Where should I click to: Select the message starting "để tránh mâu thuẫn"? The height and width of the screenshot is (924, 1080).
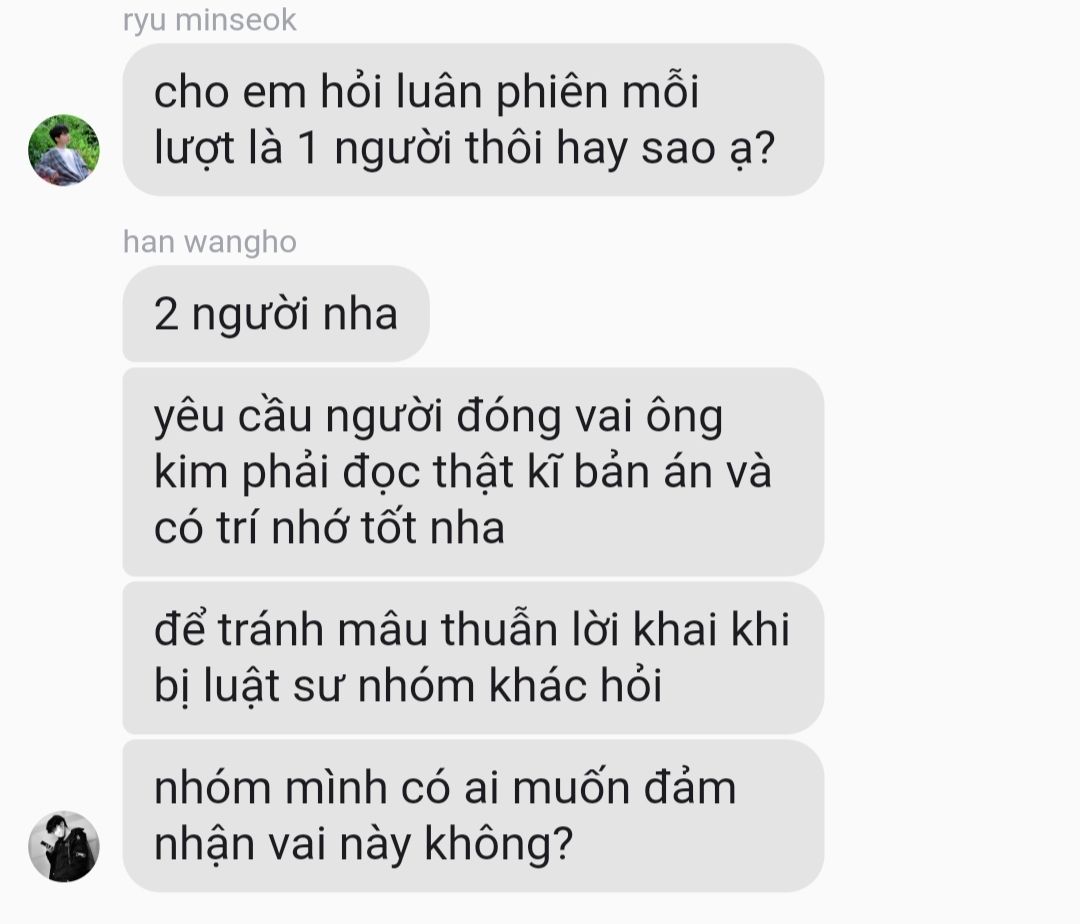(x=473, y=658)
